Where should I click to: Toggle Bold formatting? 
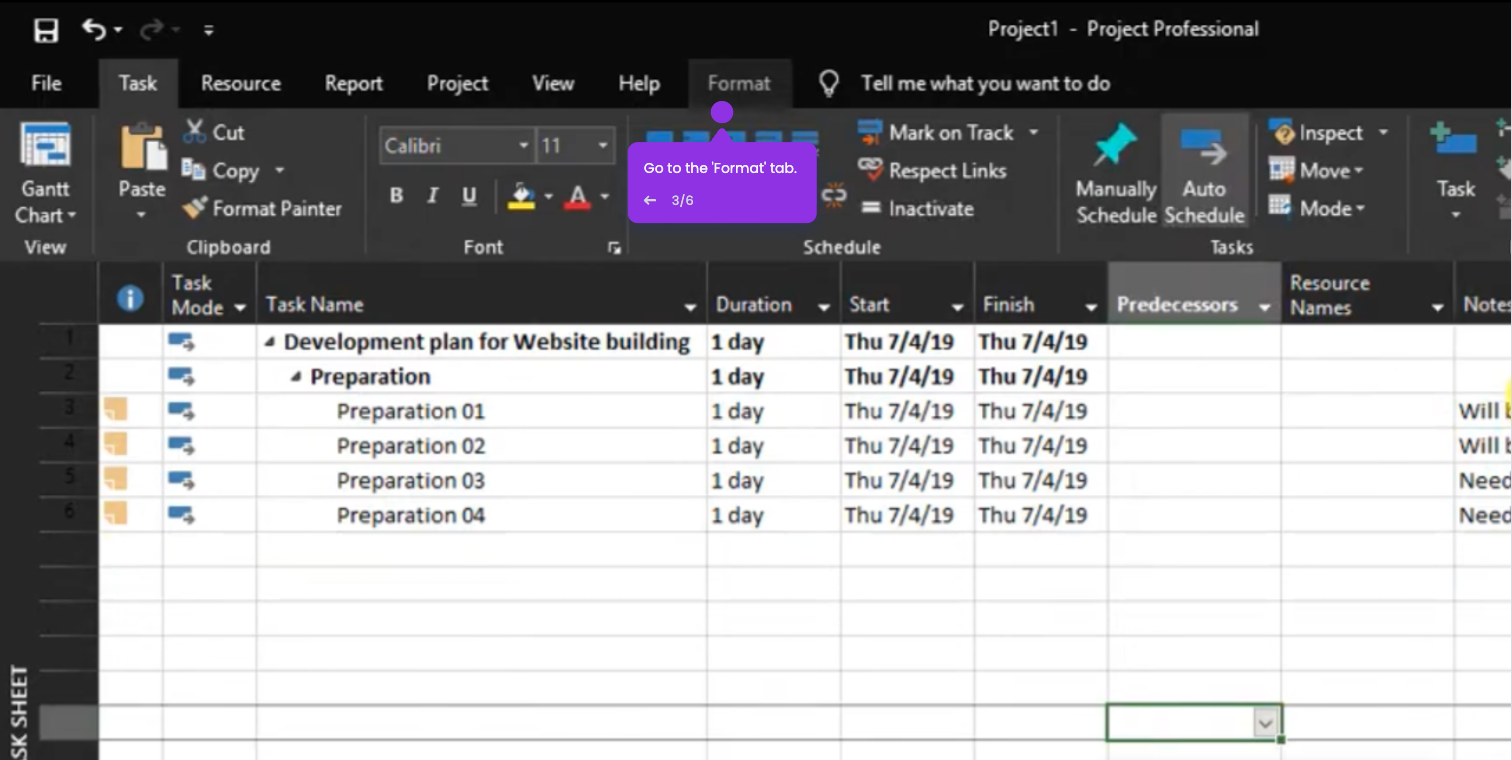(396, 196)
